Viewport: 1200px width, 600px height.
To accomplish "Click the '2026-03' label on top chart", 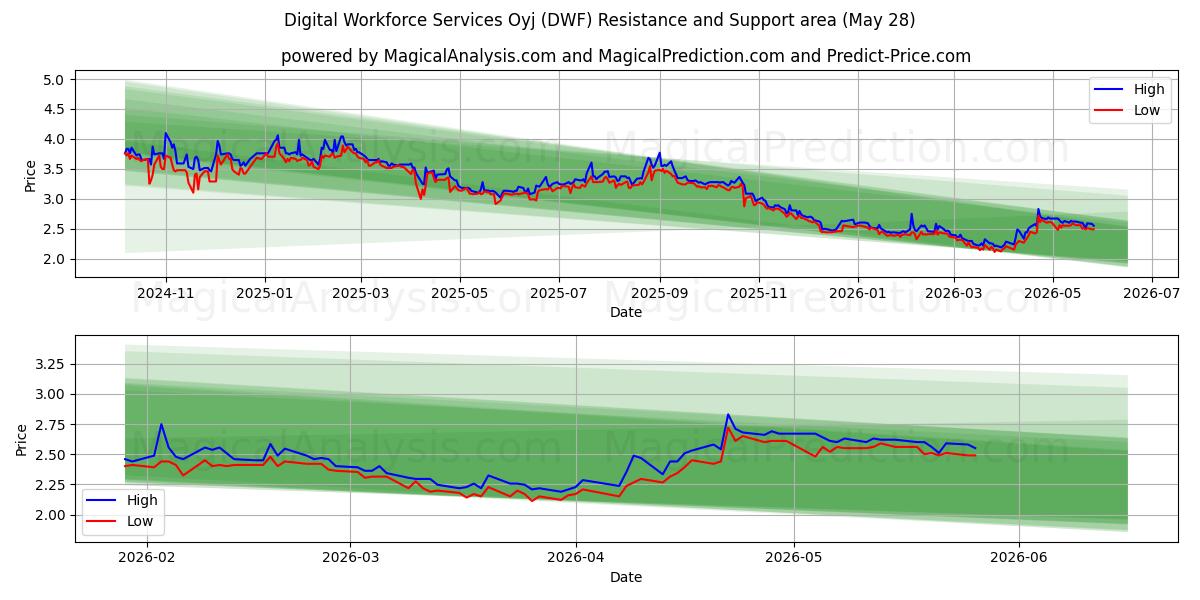I will click(x=954, y=294).
